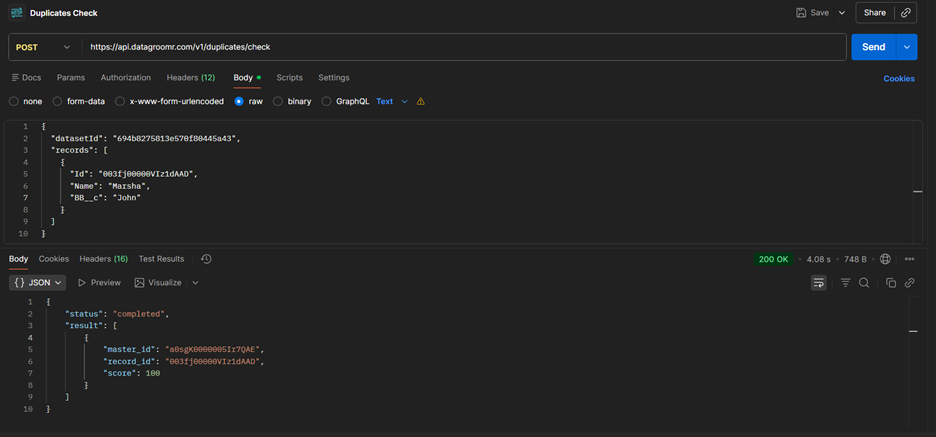Copy request link via chain icon near Share
The height and width of the screenshot is (437, 936).
906,13
